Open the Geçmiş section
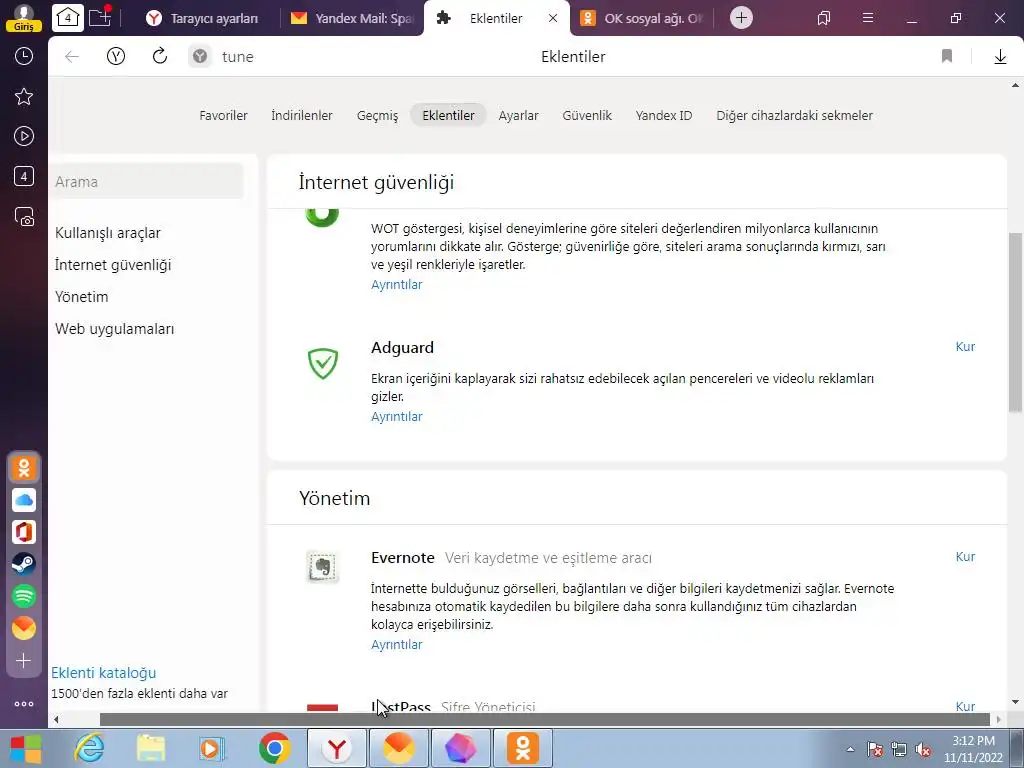The image size is (1024, 768). 377,116
